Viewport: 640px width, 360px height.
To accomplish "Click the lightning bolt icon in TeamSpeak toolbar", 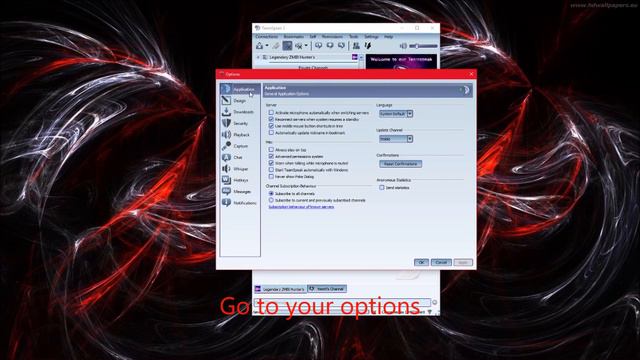I will tap(368, 46).
